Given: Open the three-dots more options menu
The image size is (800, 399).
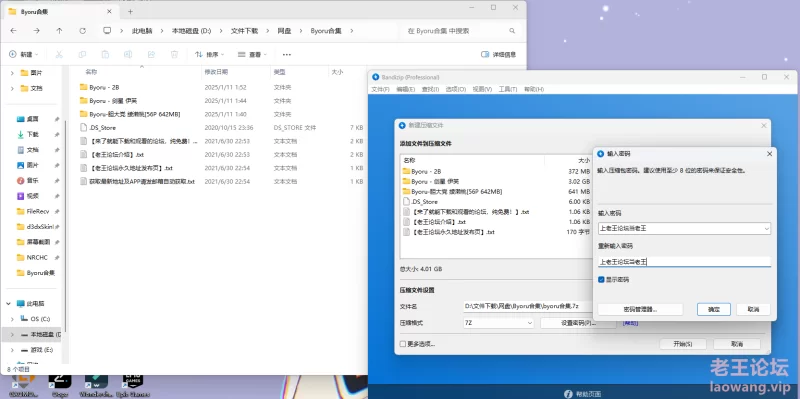Looking at the screenshot, I should click(x=287, y=55).
